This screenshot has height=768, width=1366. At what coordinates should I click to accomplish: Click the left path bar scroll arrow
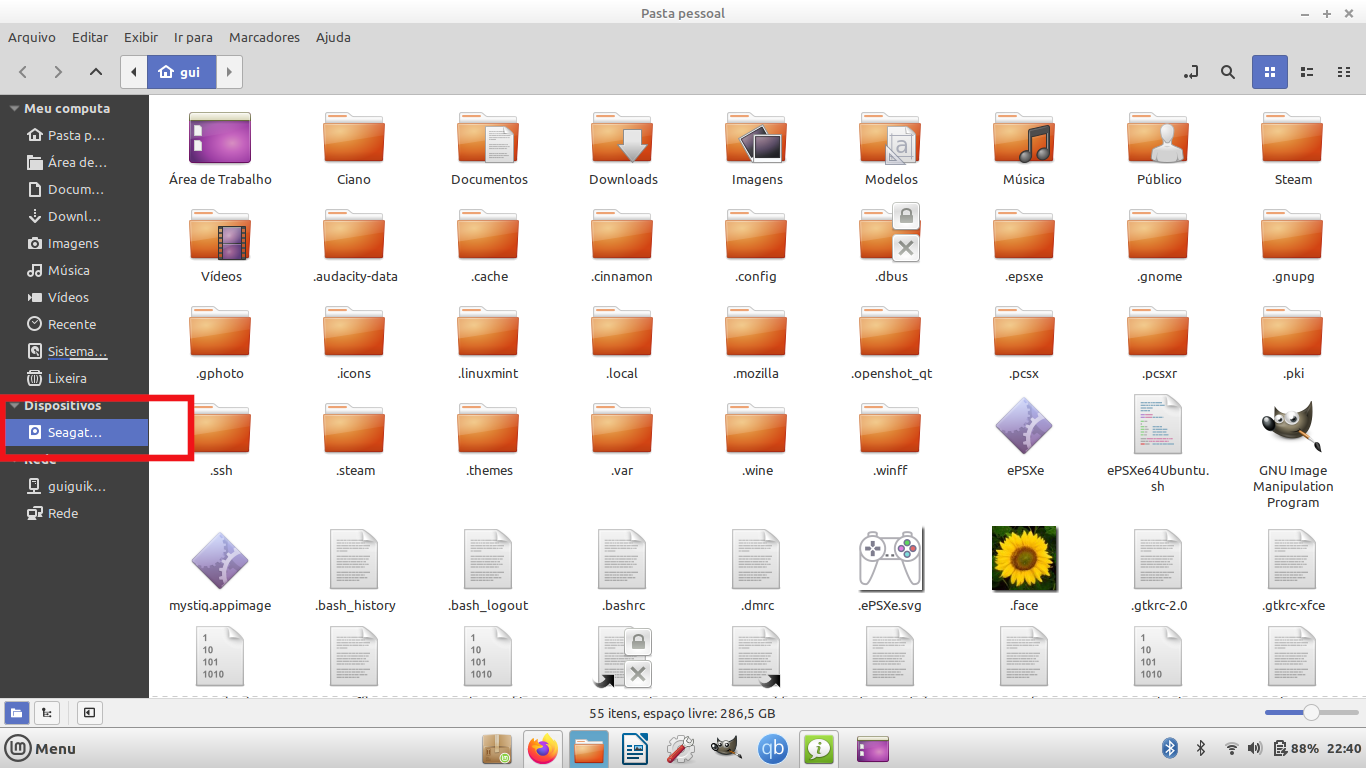[134, 72]
